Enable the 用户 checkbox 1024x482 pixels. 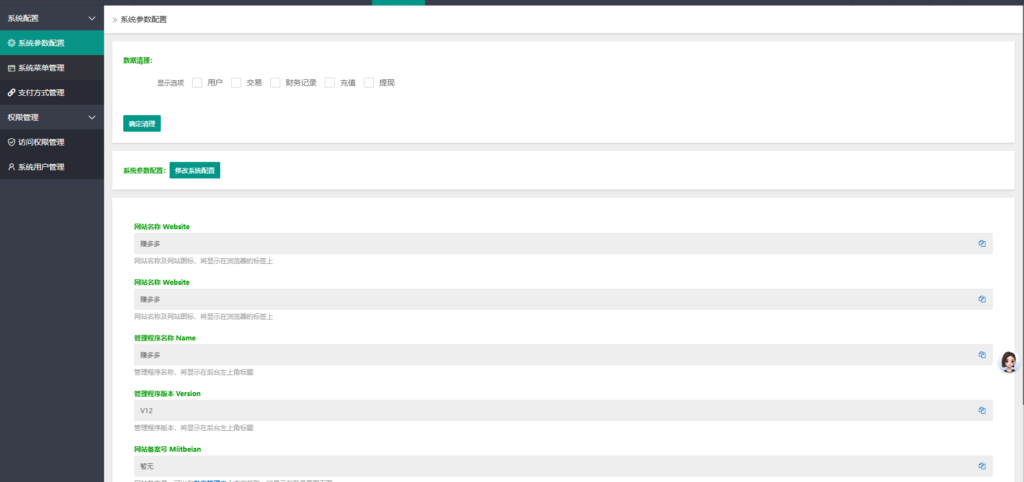tap(197, 83)
